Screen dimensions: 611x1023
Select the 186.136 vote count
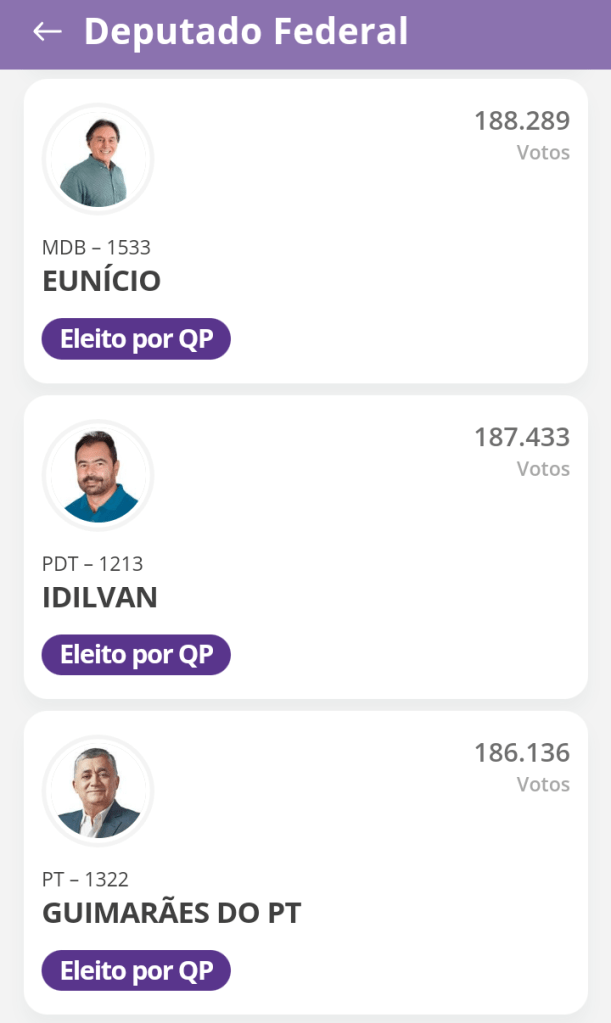click(521, 752)
